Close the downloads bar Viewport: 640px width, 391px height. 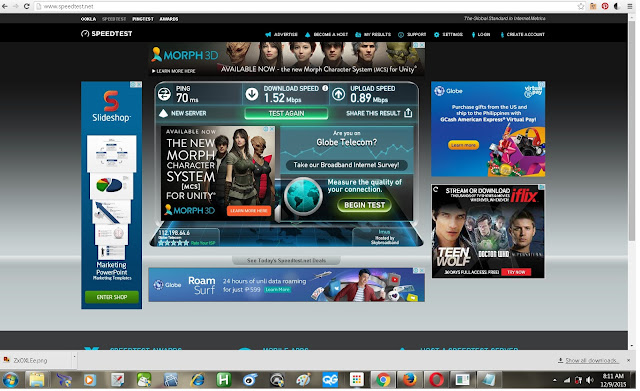(629, 360)
